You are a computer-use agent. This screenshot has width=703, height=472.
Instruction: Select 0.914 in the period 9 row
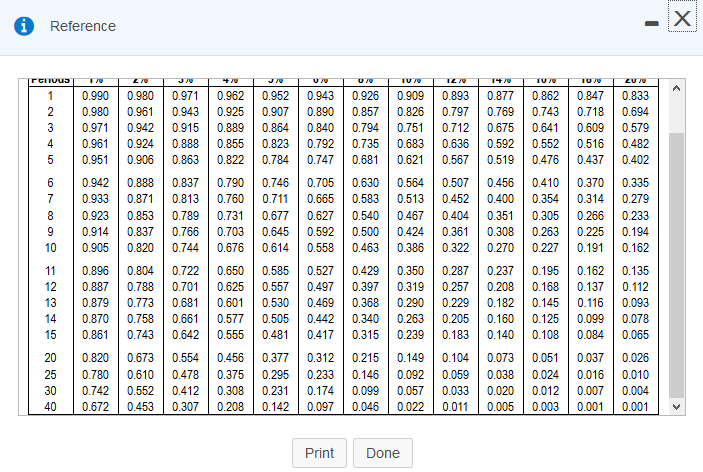pyautogui.click(x=95, y=232)
